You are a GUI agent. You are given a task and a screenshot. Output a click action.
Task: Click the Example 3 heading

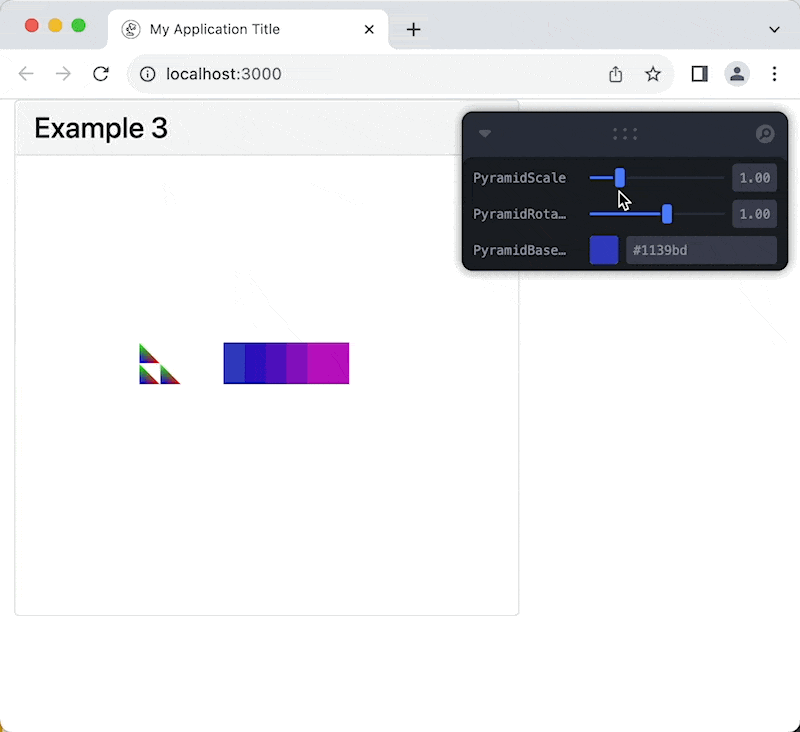100,128
